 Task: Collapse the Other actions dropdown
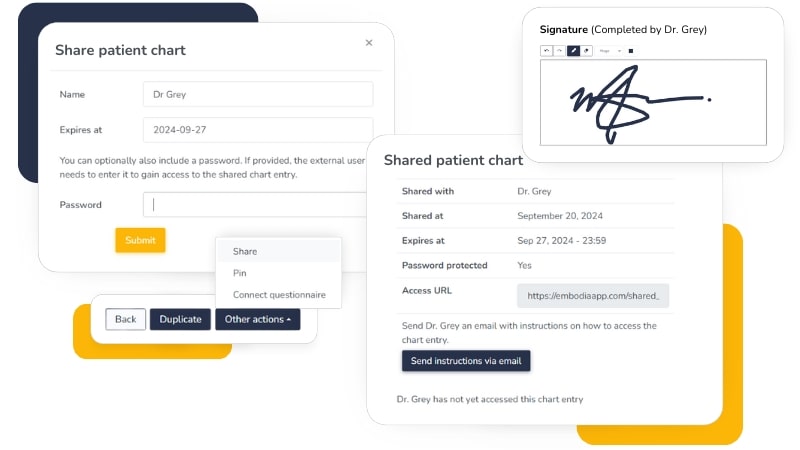[257, 319]
